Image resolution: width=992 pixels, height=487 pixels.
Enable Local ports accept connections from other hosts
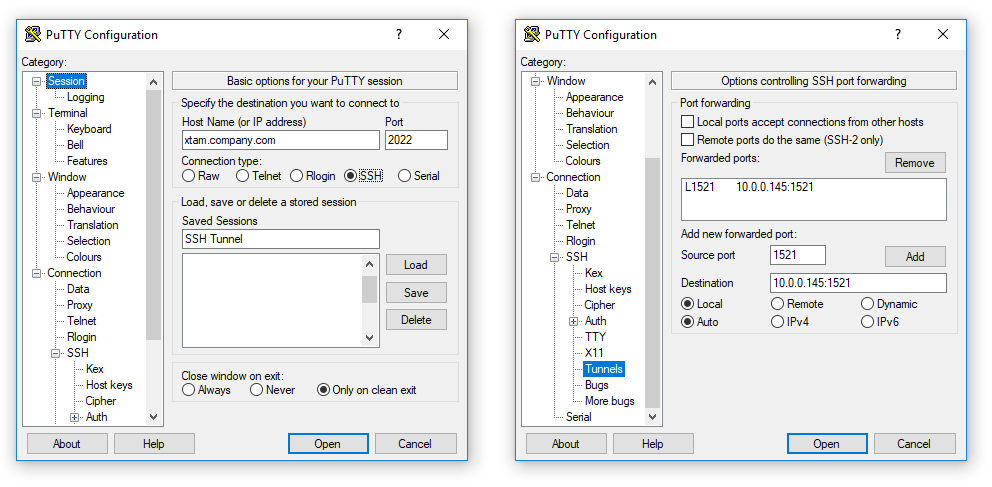(x=688, y=122)
